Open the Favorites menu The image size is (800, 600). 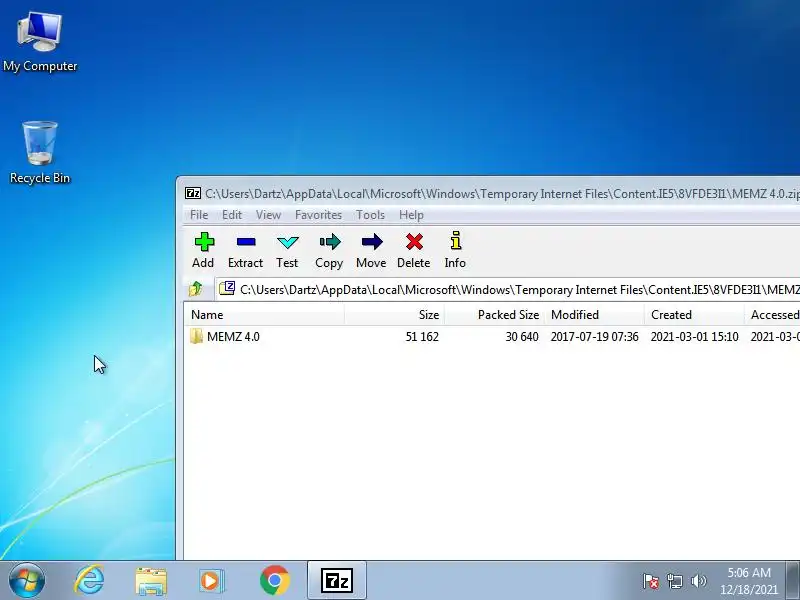click(318, 215)
